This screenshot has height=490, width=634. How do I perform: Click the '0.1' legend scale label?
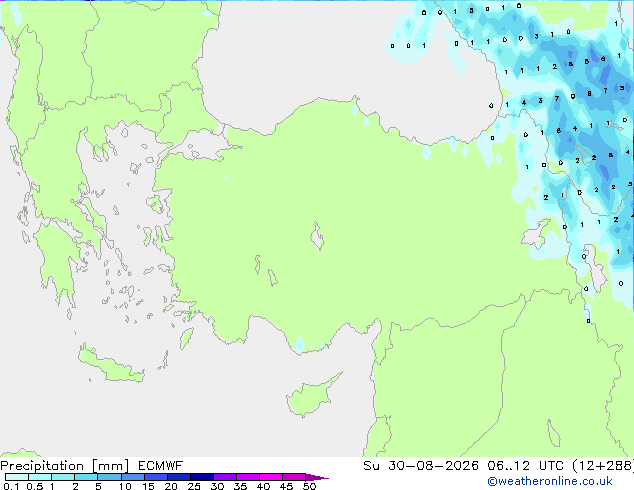(11, 486)
